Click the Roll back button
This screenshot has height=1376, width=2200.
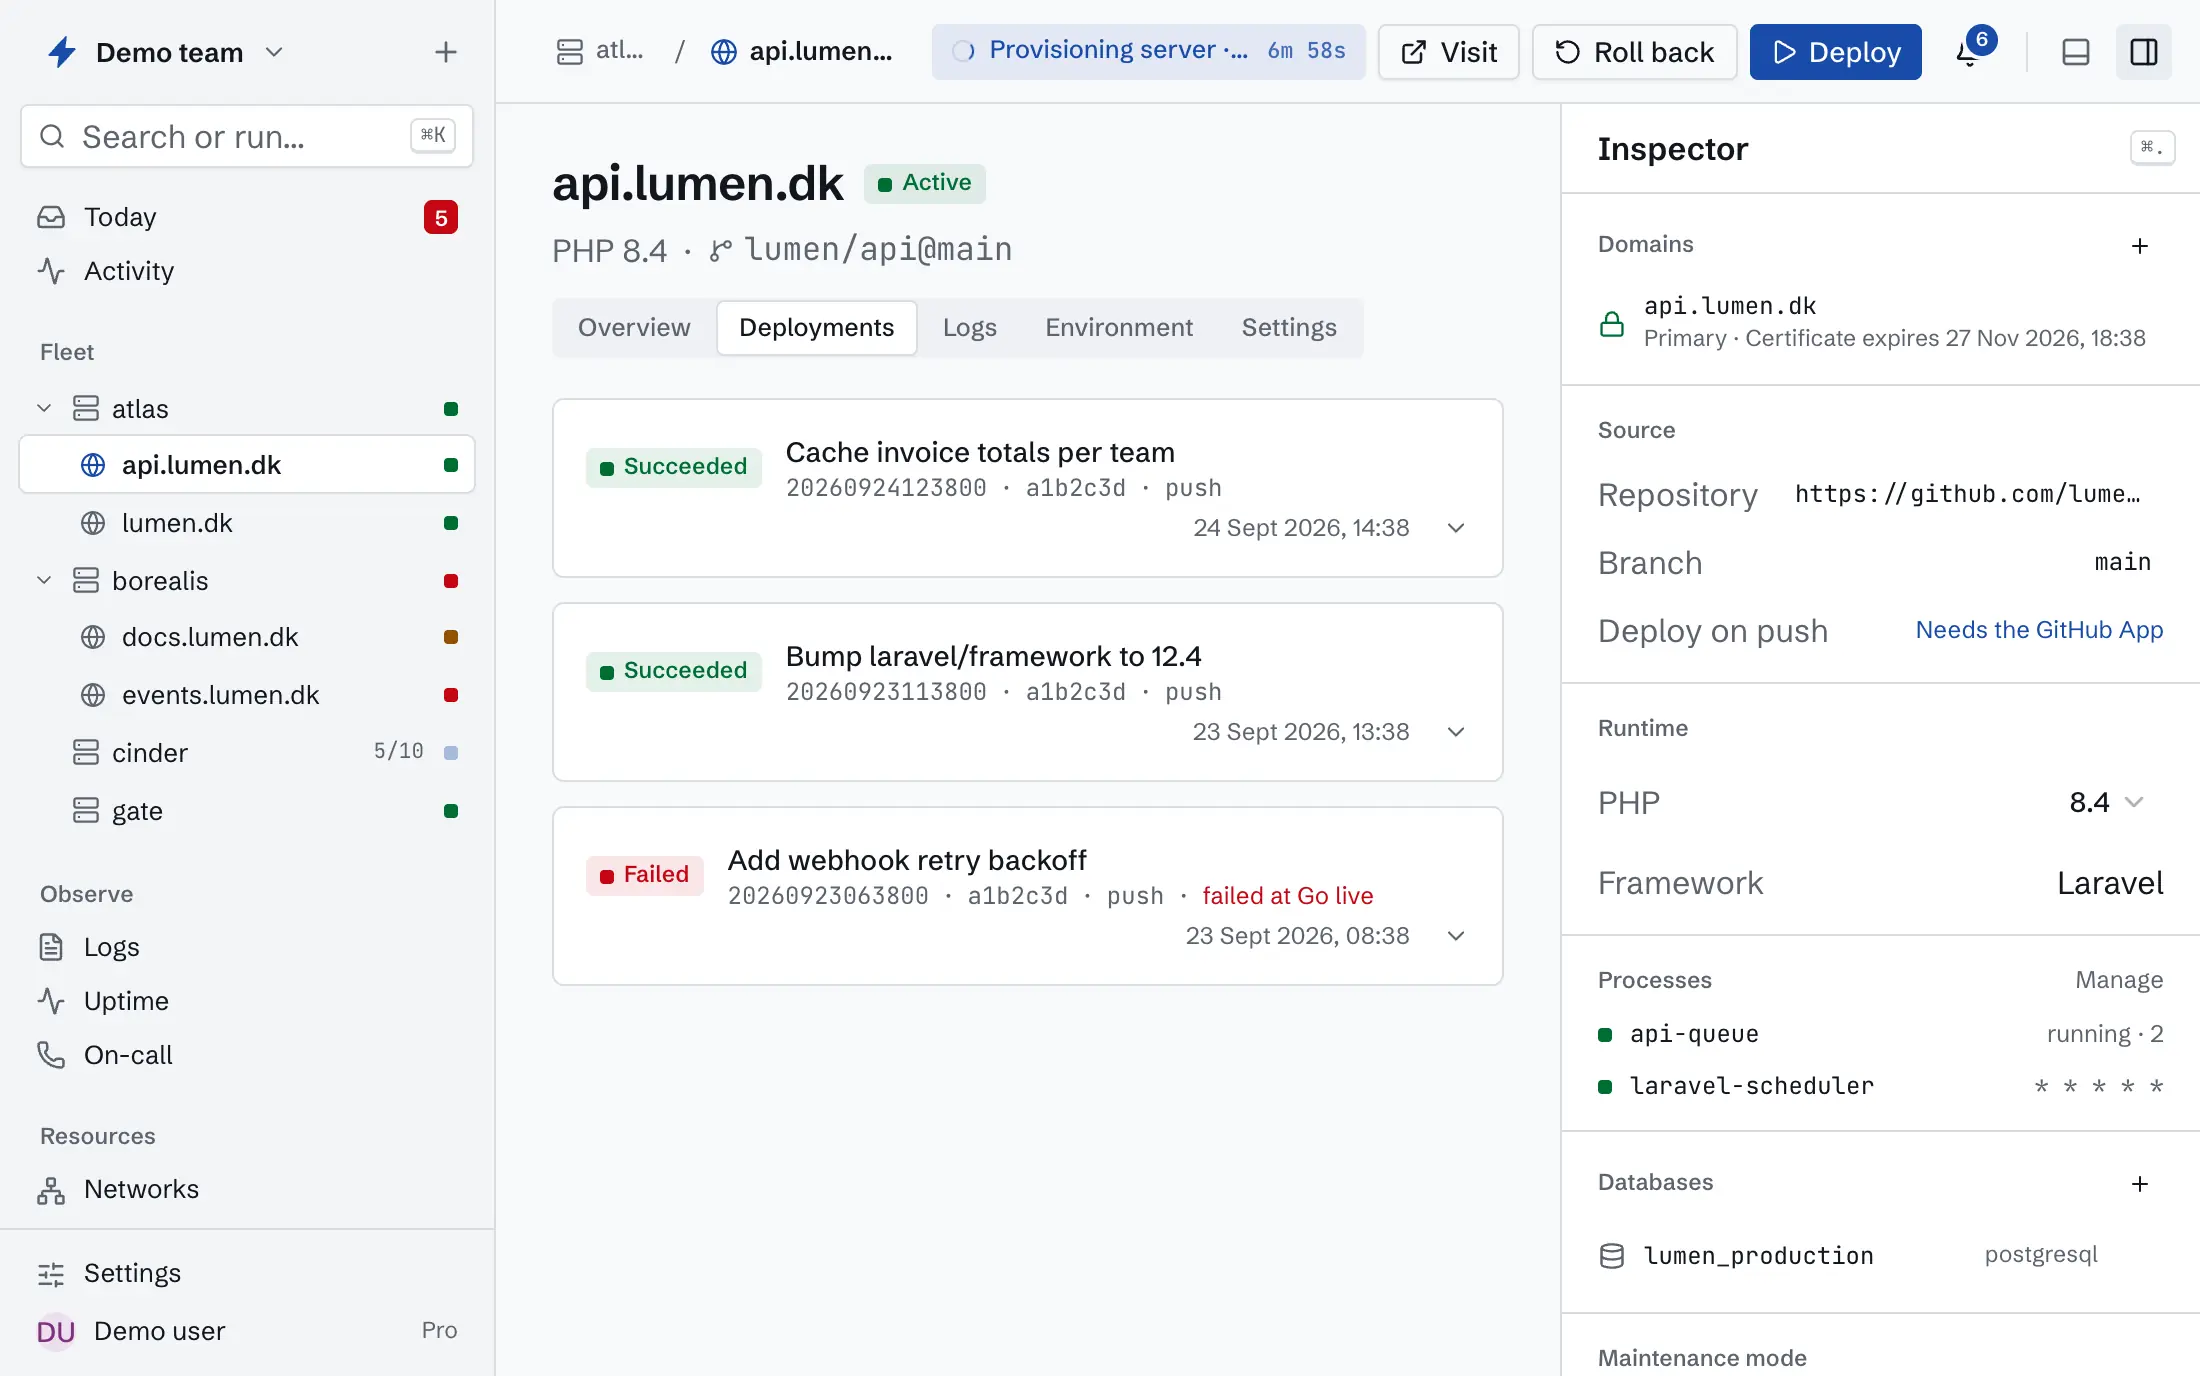[x=1634, y=52]
